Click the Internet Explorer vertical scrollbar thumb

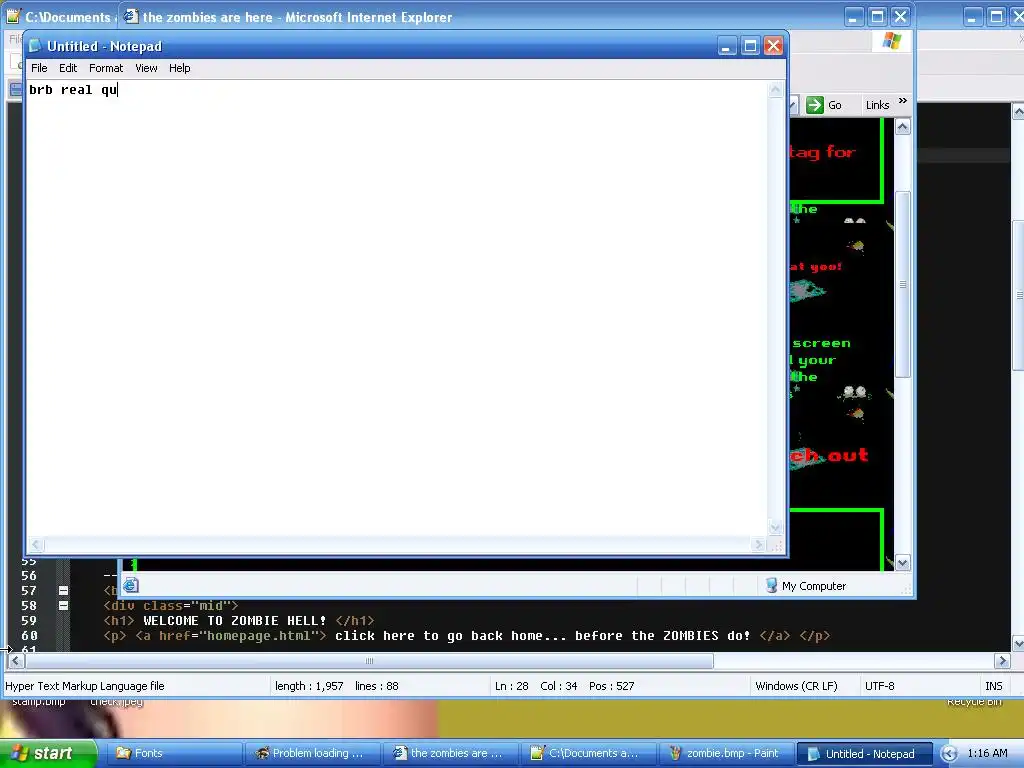903,284
